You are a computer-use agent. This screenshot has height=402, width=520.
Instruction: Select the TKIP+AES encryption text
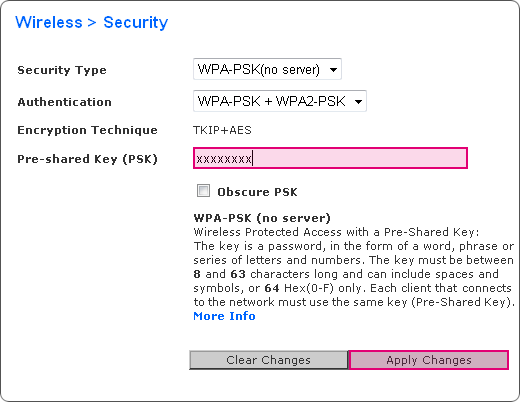tap(222, 130)
